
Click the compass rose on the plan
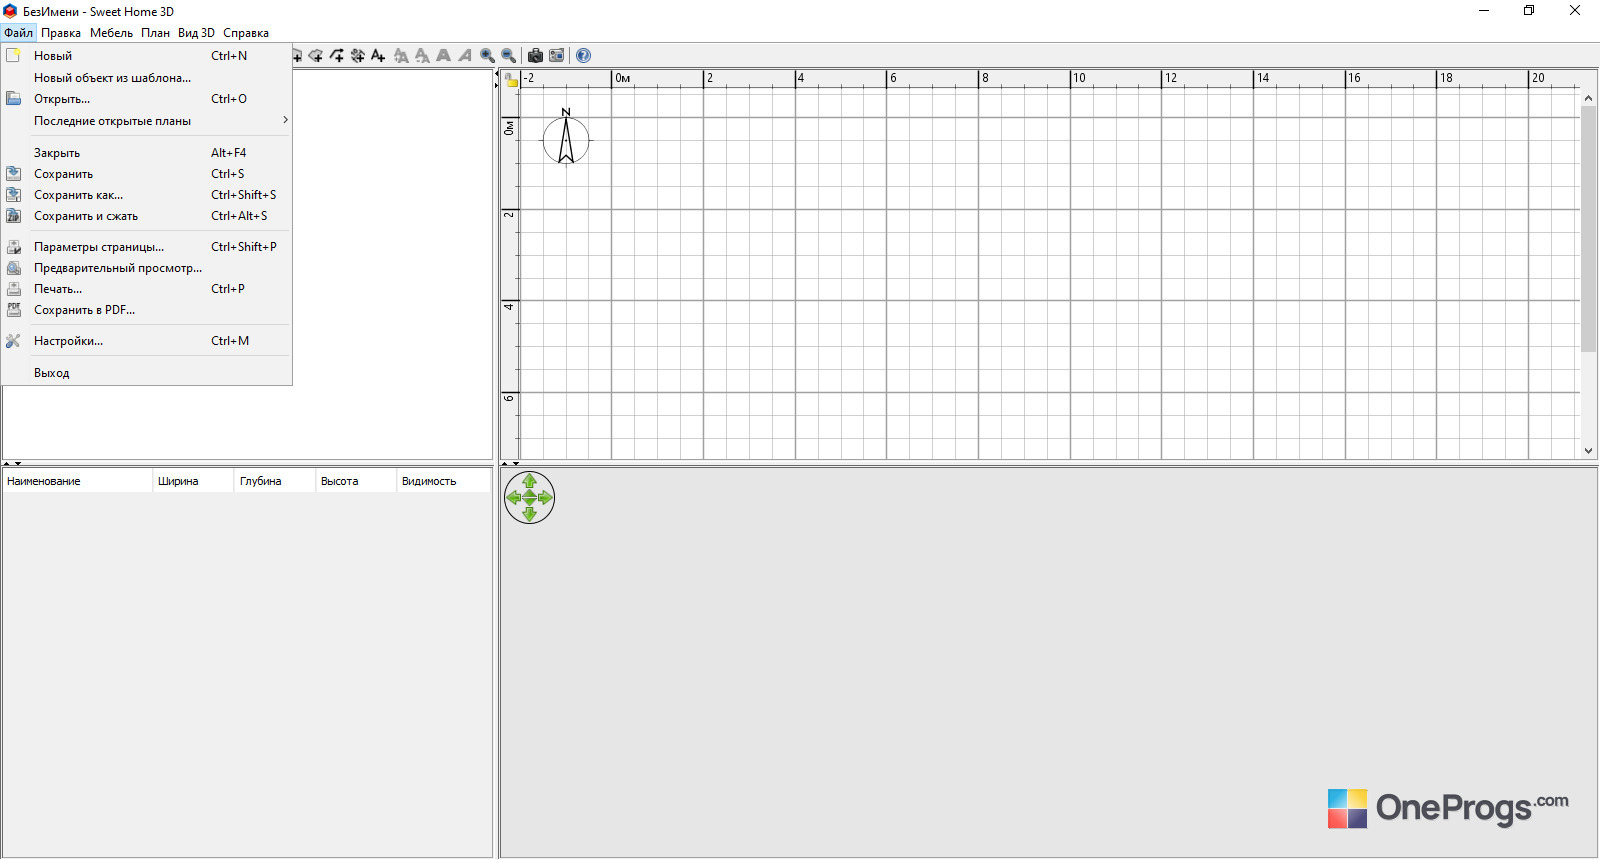click(566, 138)
